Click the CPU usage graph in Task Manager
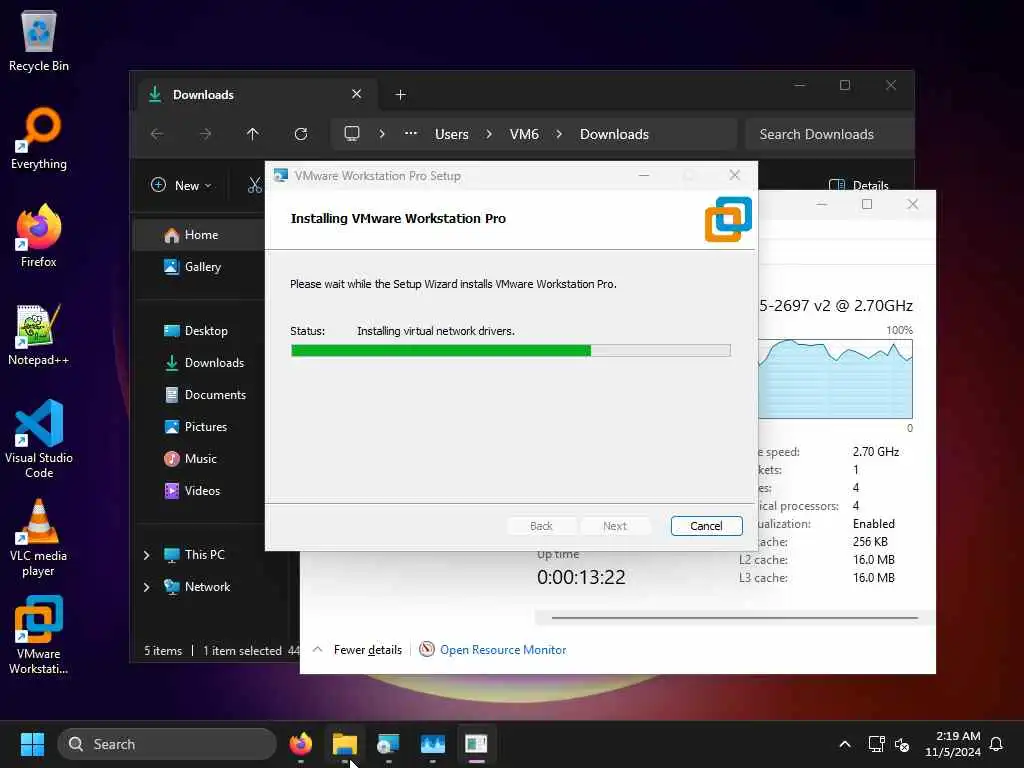Viewport: 1024px width, 768px height. coord(835,379)
